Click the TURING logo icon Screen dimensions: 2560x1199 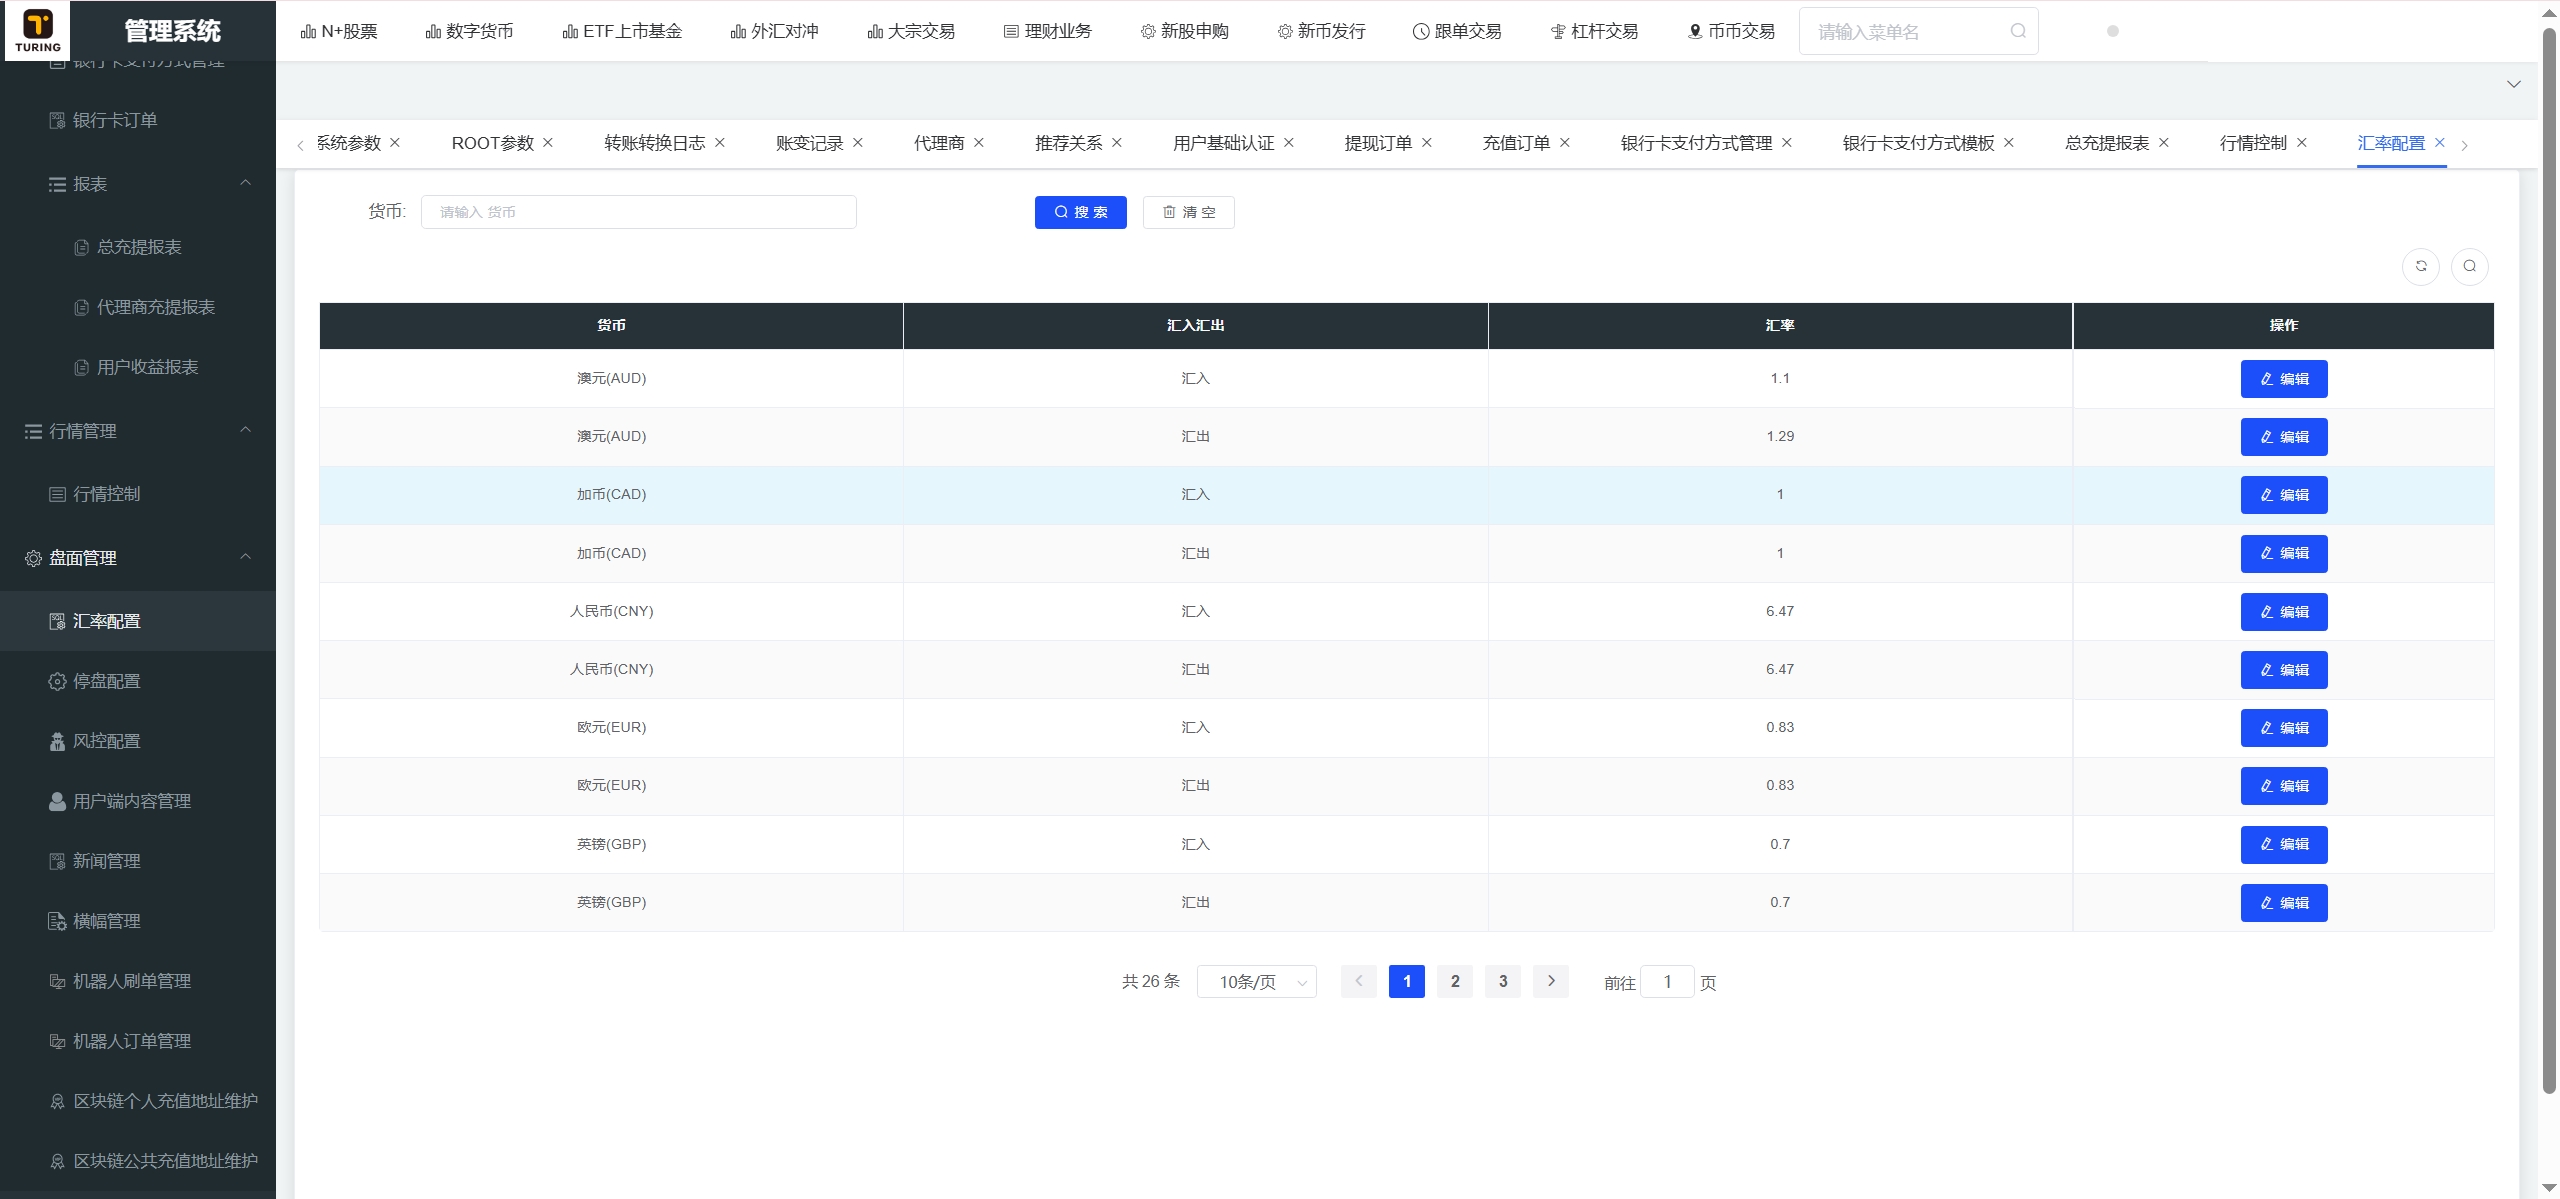38,30
